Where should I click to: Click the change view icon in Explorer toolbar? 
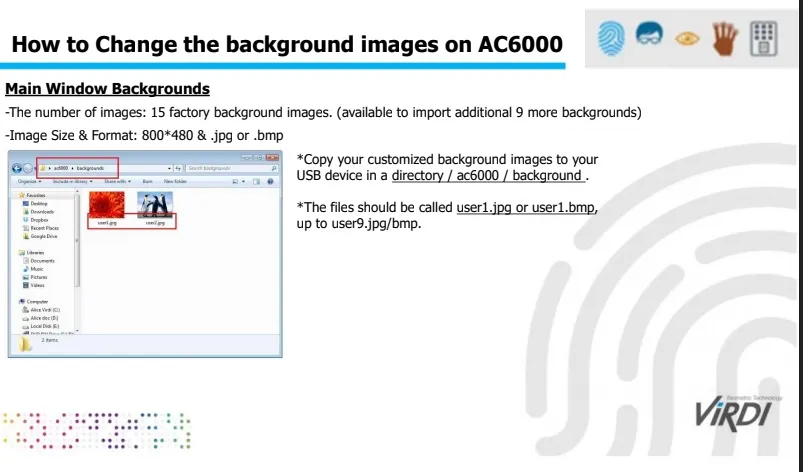coord(235,182)
